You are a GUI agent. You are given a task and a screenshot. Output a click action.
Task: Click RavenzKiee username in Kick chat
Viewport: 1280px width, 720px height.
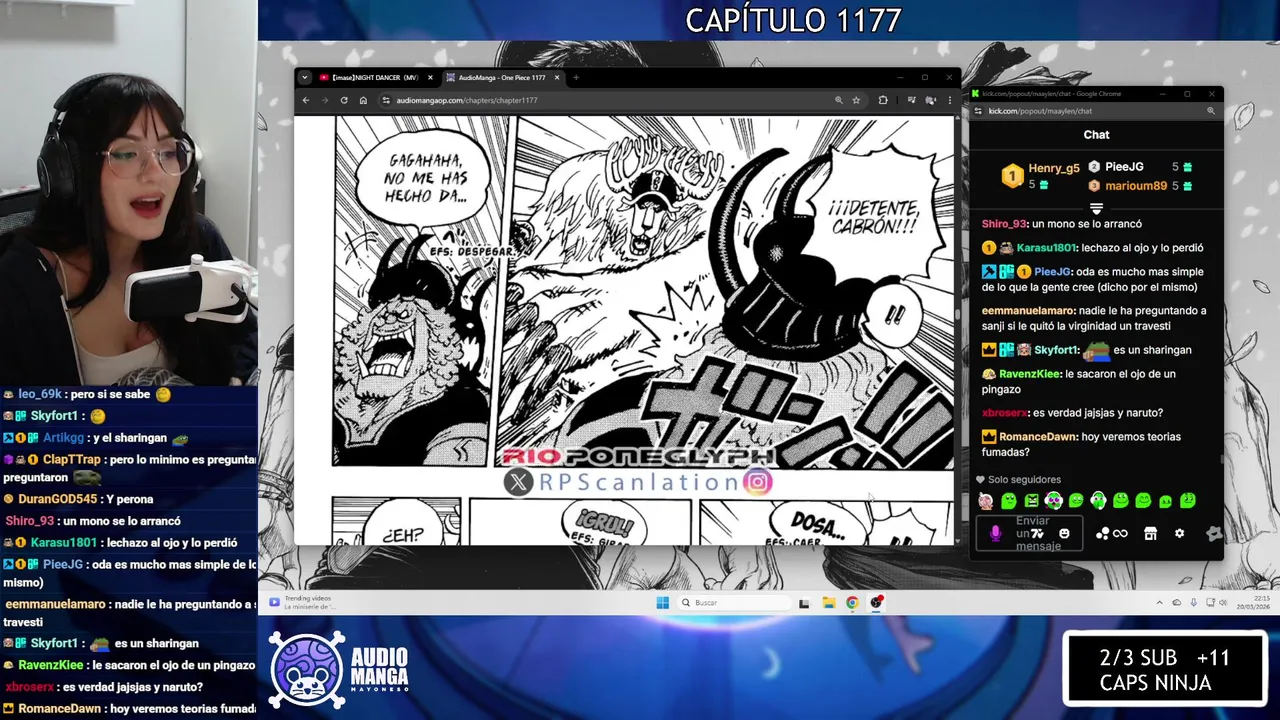coord(1031,374)
